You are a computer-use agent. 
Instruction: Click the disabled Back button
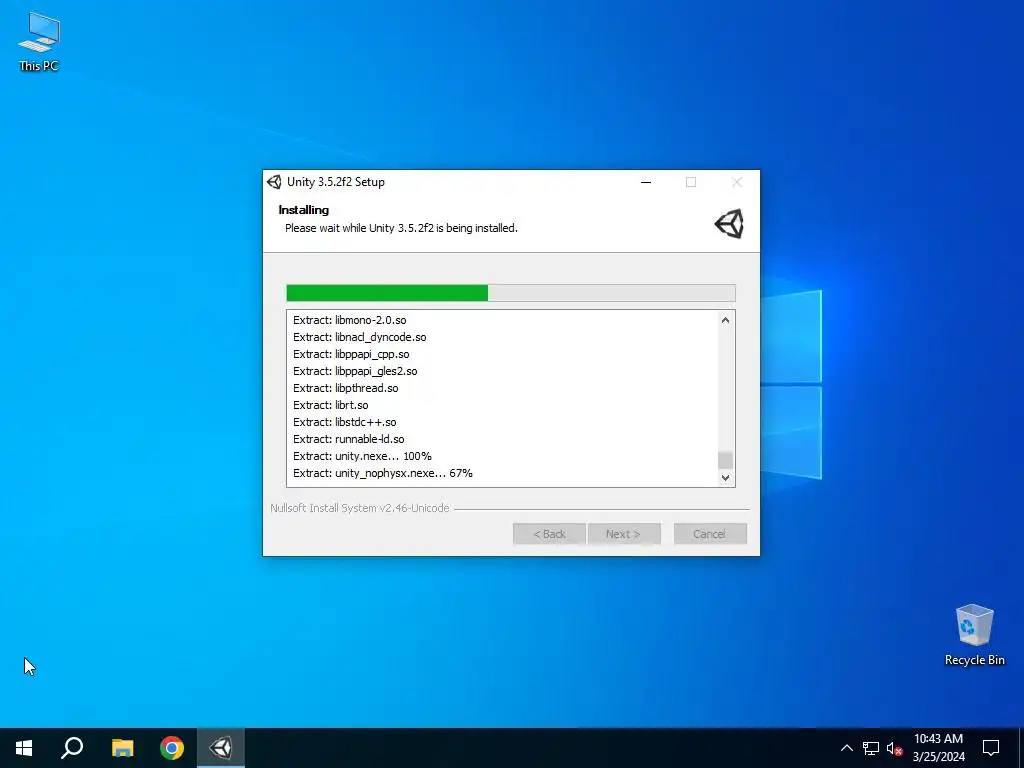coord(549,534)
